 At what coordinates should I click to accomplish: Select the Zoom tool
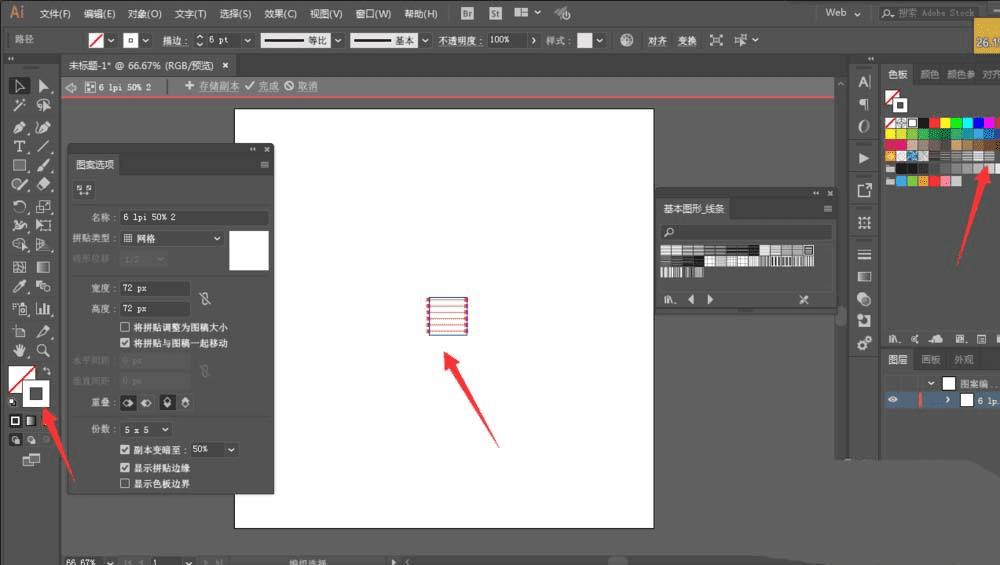click(x=43, y=350)
